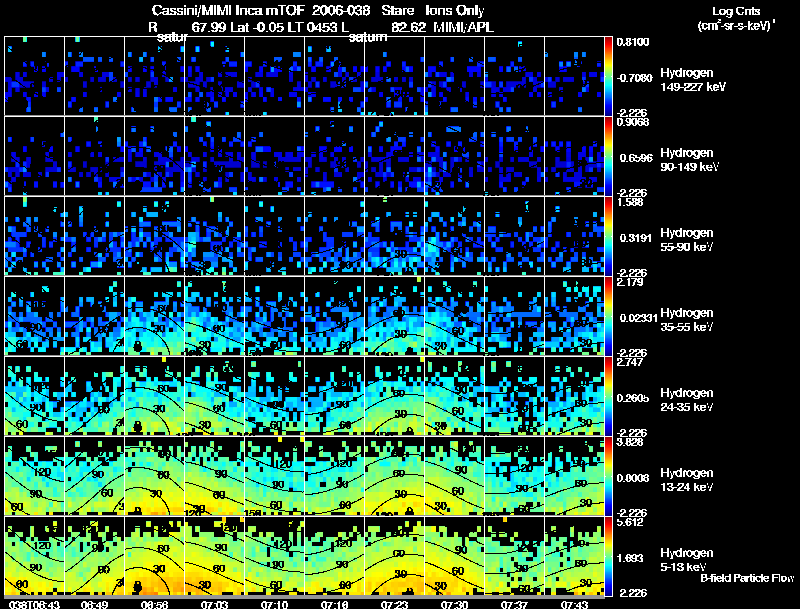The image size is (800, 609).
Task: Select the Hydrogen 149-227 keV label
Action: click(x=693, y=80)
